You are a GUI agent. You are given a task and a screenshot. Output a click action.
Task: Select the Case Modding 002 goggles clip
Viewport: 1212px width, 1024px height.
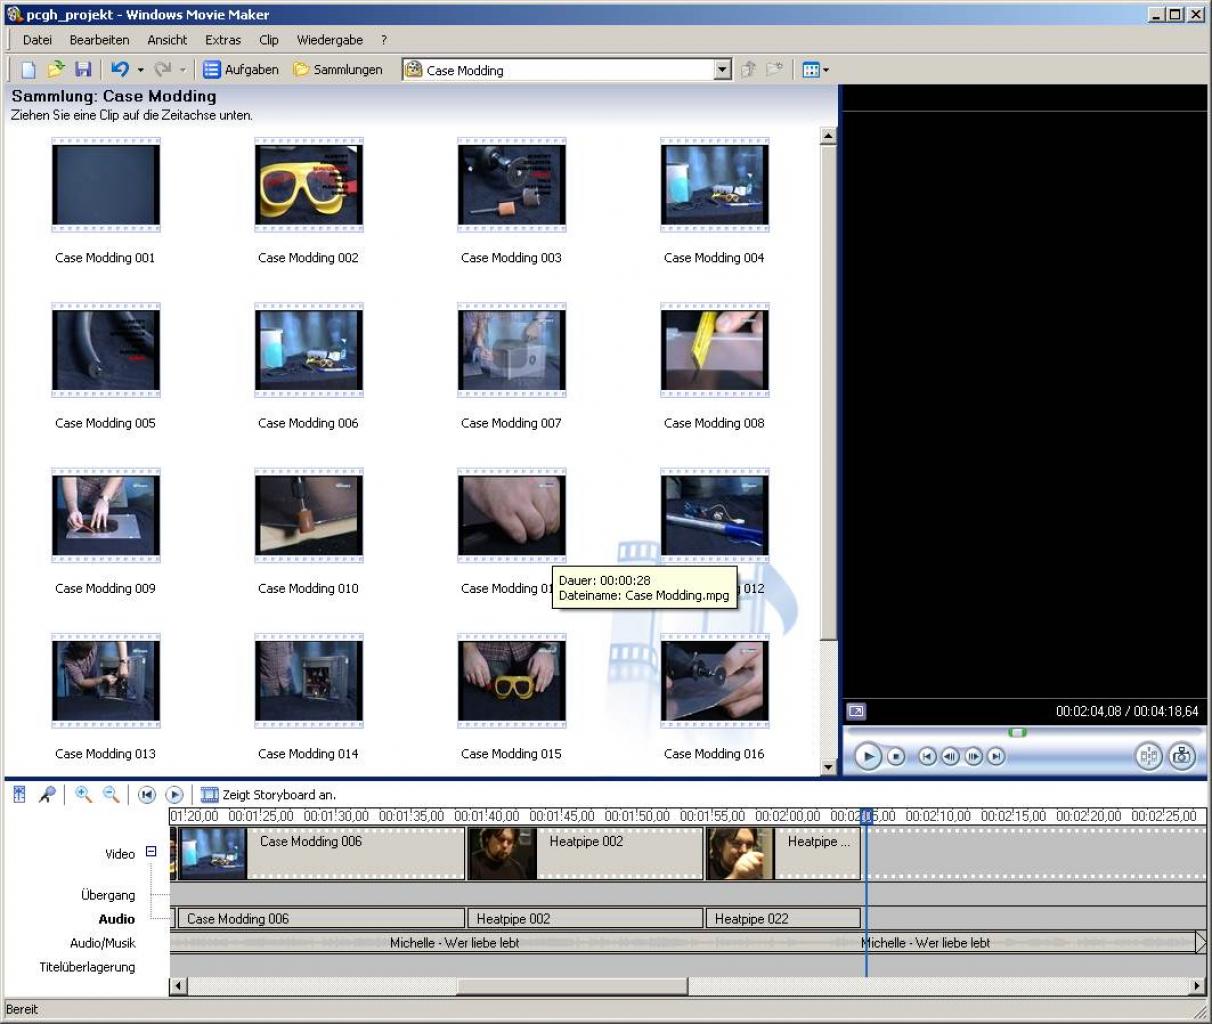309,185
